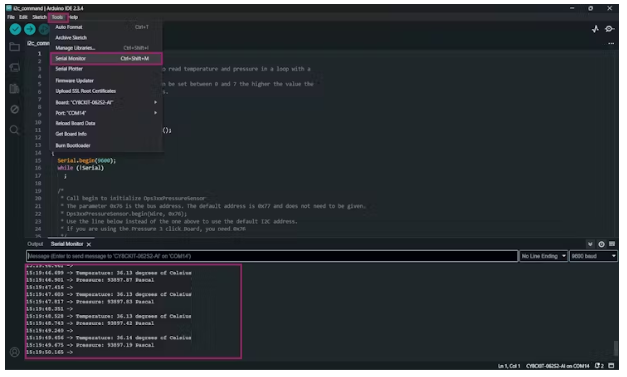Open the Sketchbook folder sidebar icon
Viewport: 627px width, 377px height.
click(14, 47)
